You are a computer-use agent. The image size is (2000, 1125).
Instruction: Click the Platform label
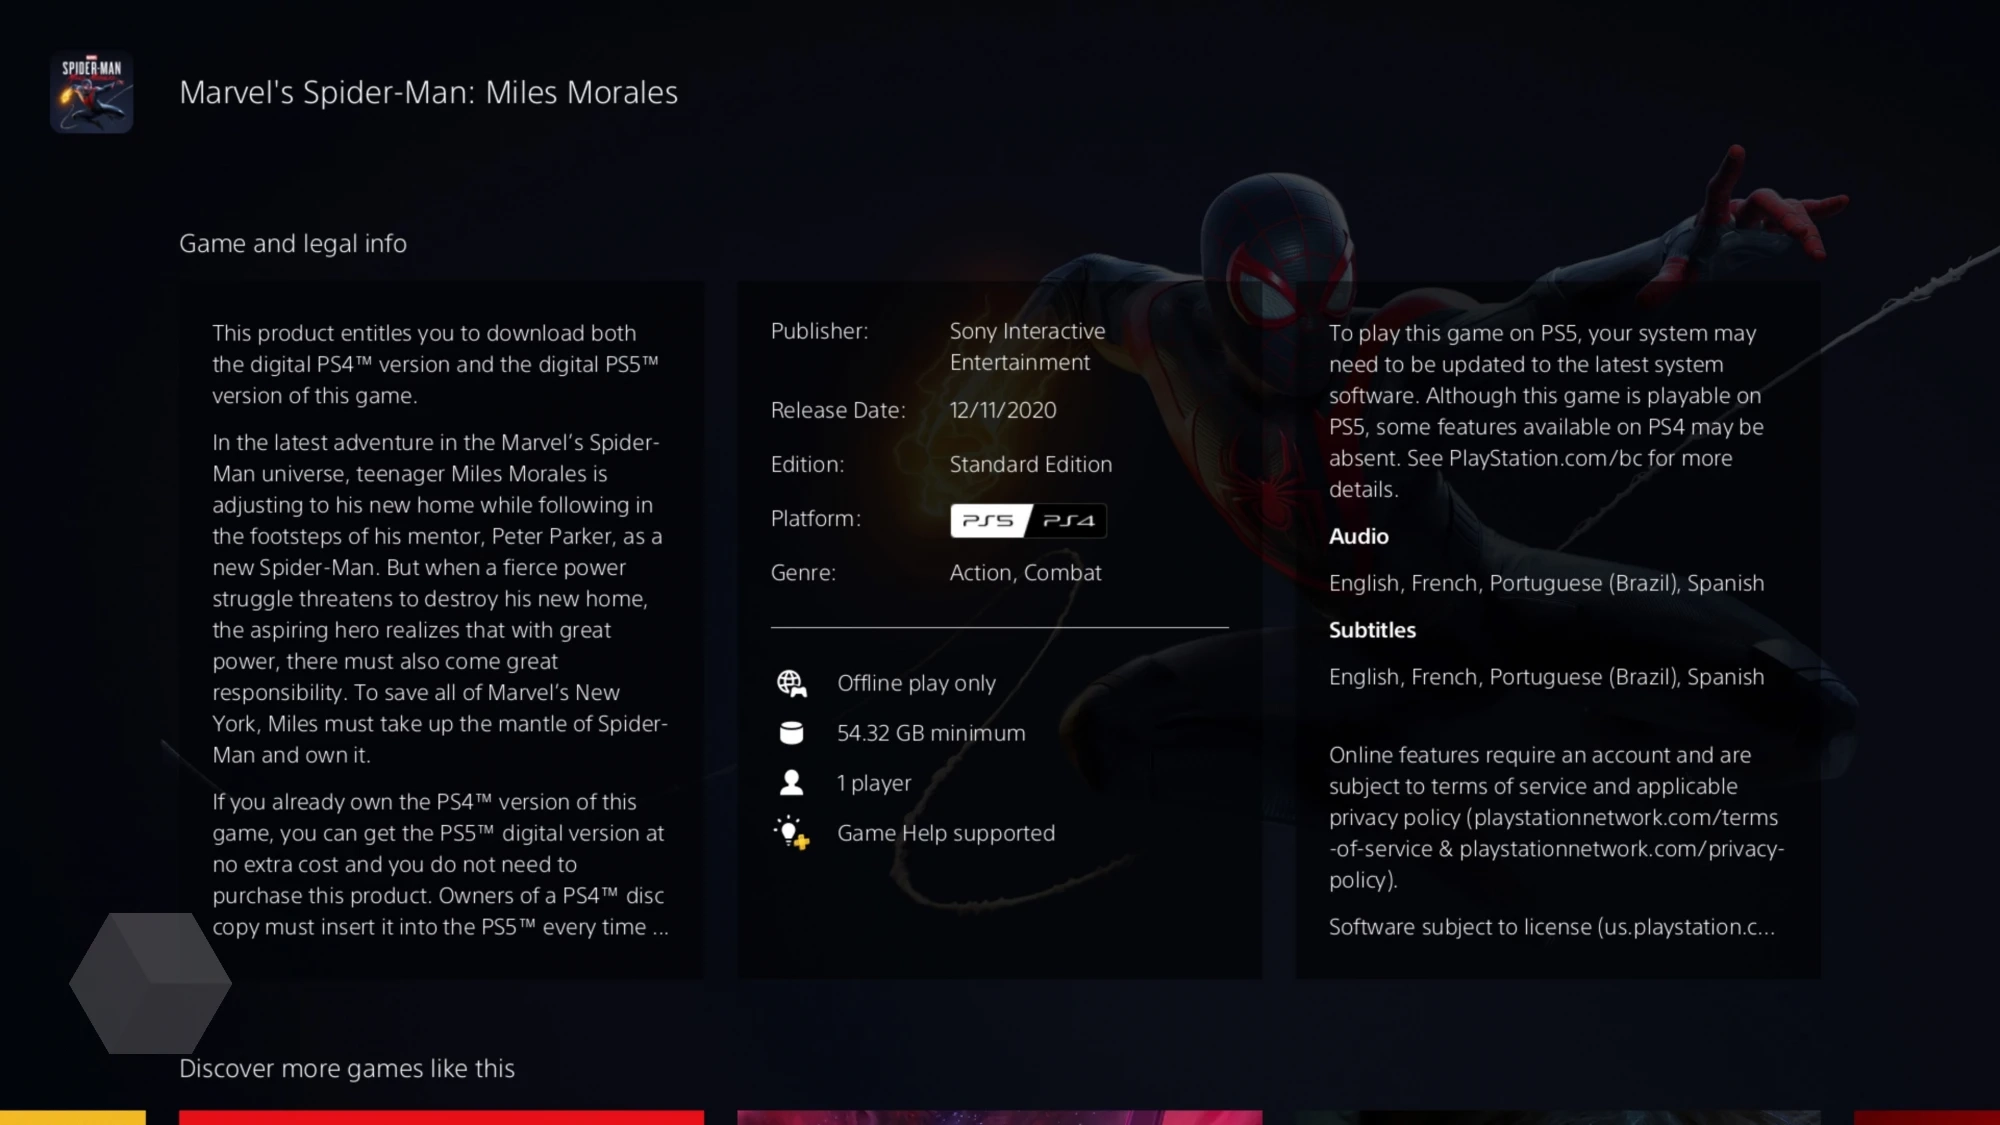click(815, 518)
